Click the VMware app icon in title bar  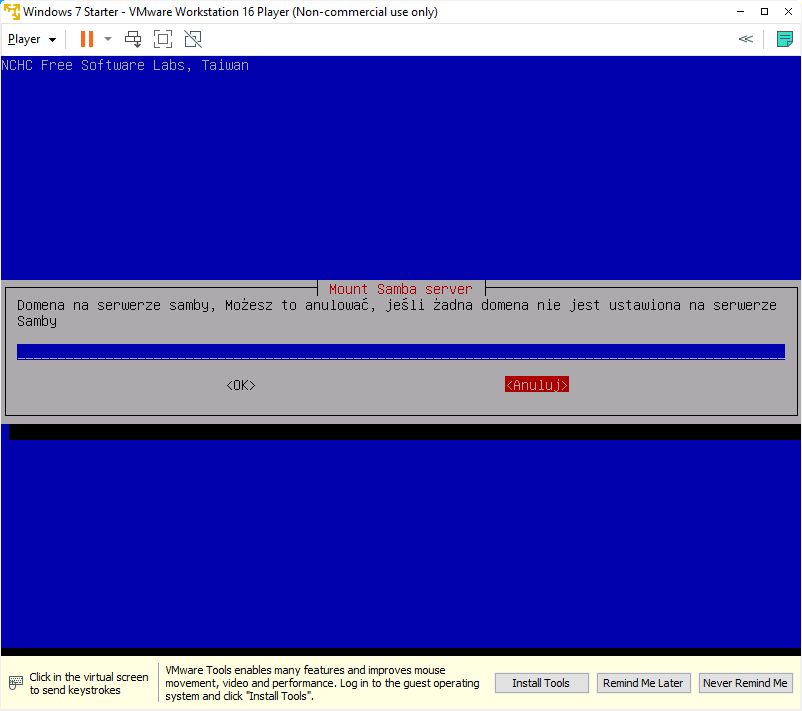[12, 12]
